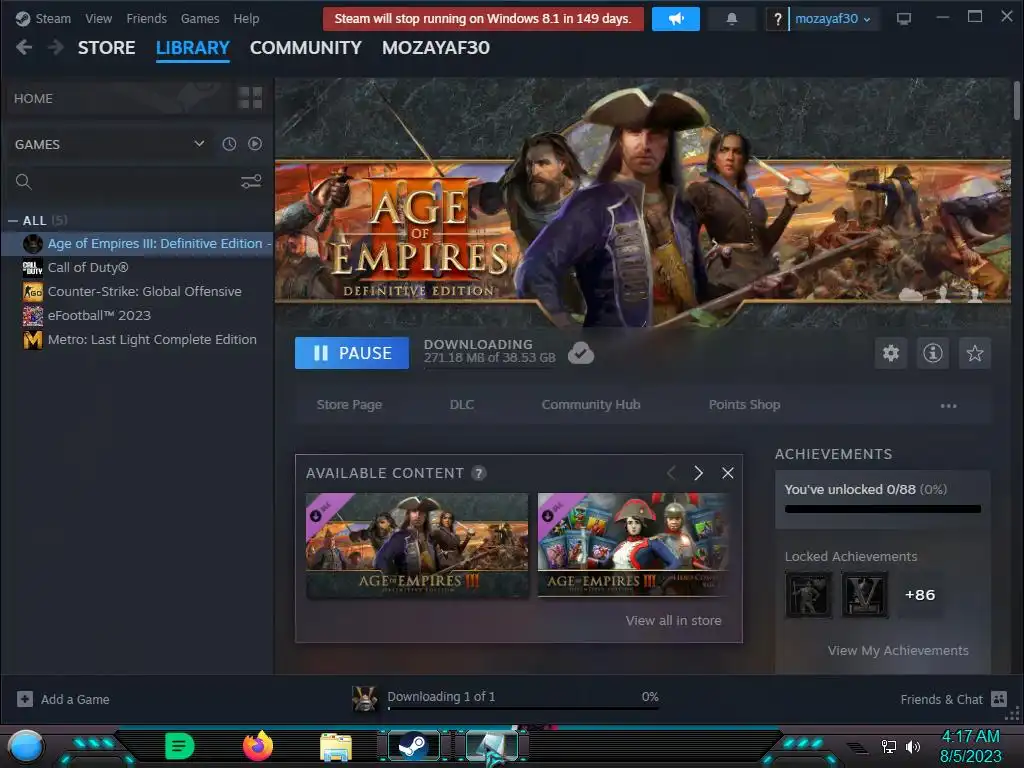Open Community Hub link

tap(591, 405)
